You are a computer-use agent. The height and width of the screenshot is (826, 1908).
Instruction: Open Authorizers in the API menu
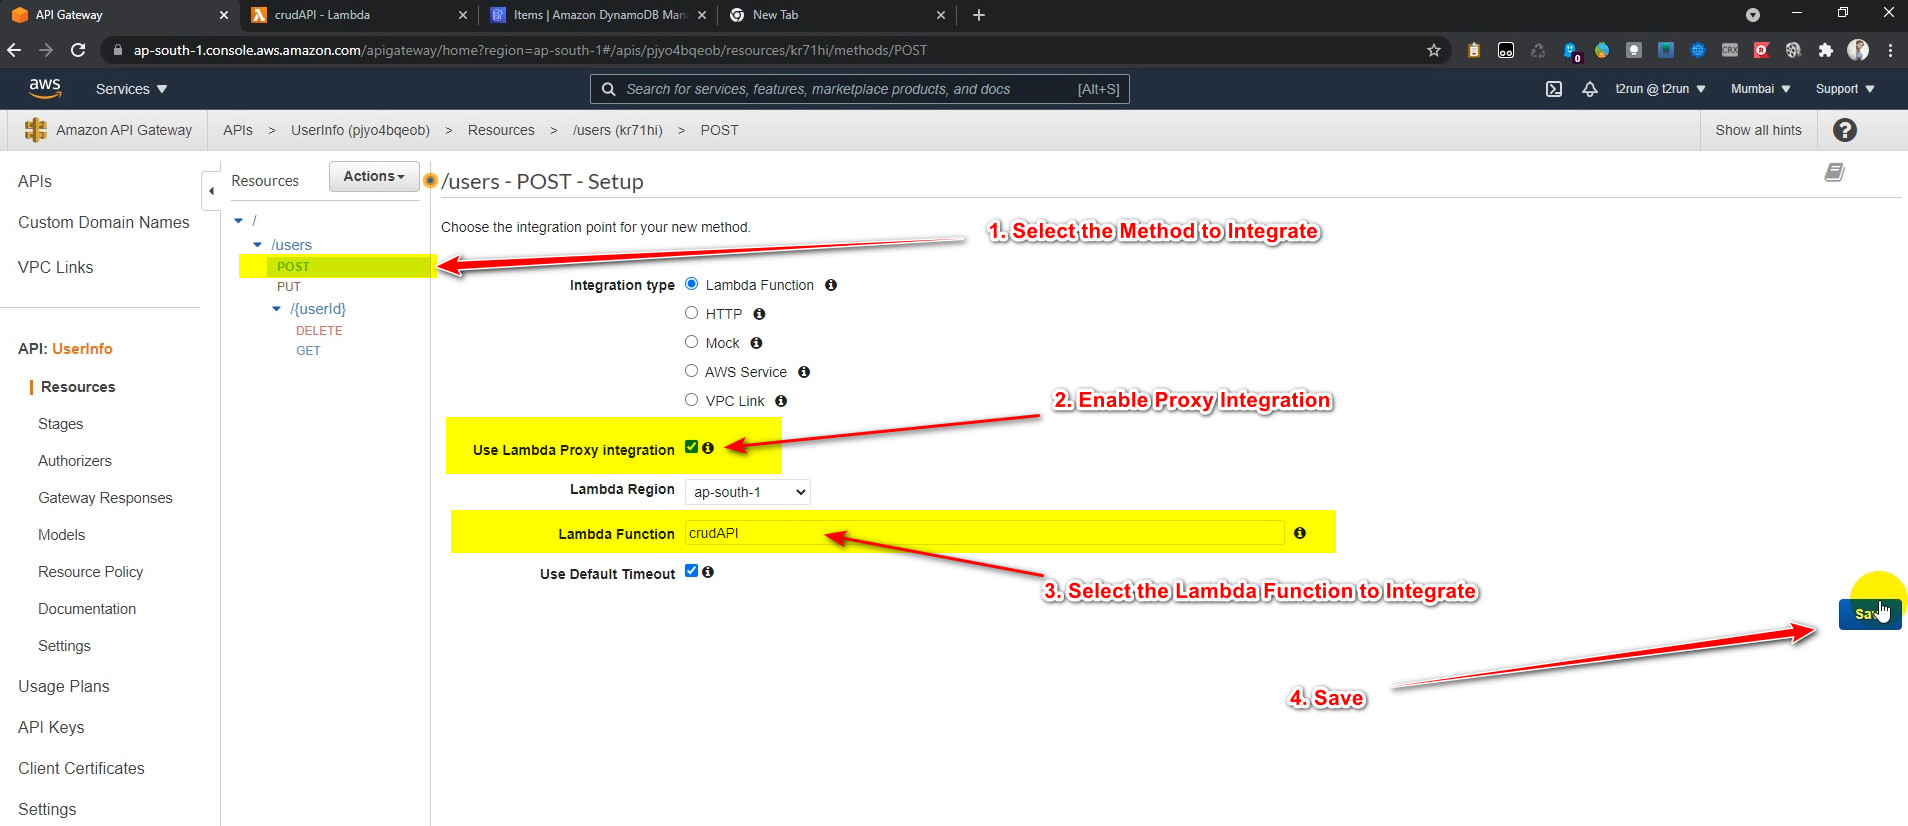(75, 461)
